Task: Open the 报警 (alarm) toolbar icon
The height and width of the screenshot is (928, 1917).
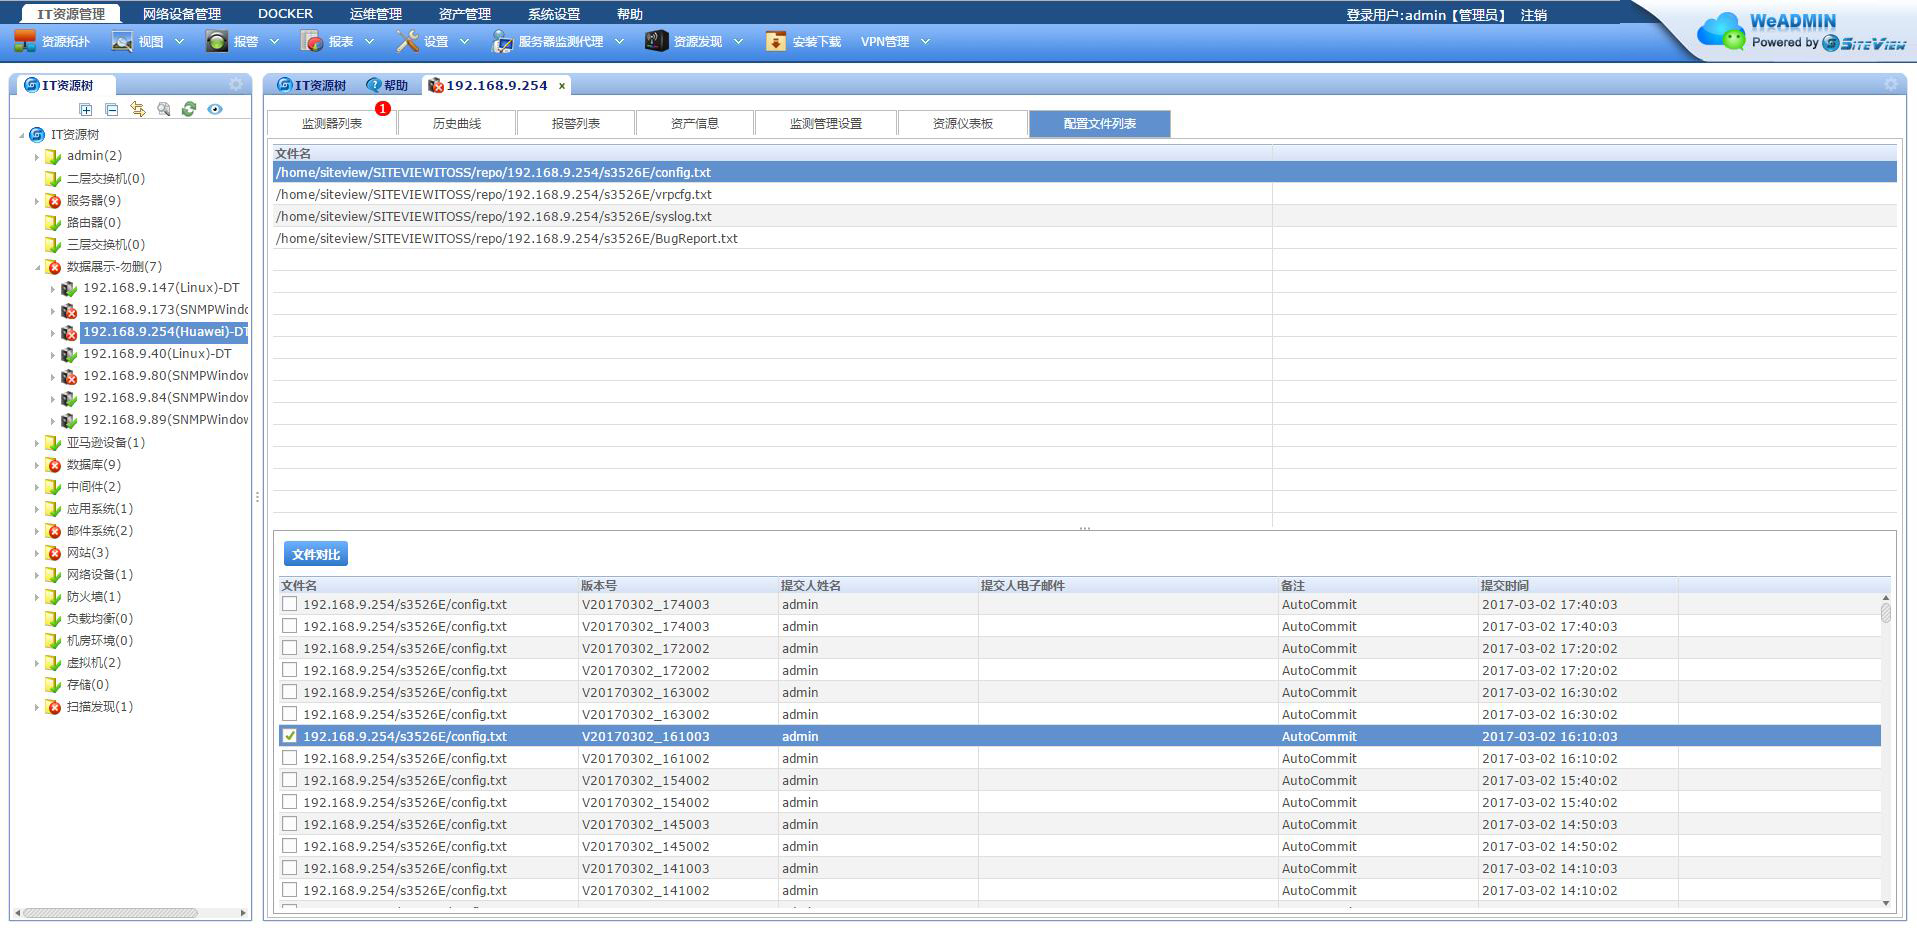Action: (x=216, y=41)
